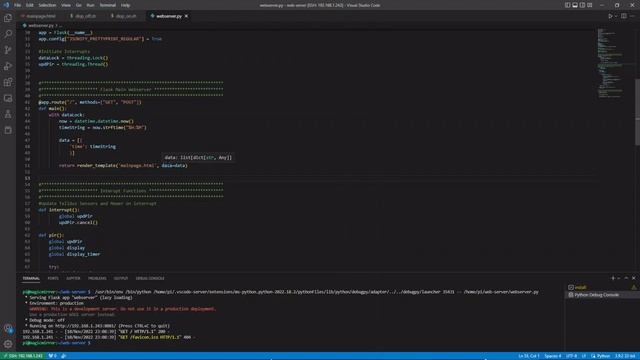Open the Testing flask view
Image resolution: width=640 pixels, height=360 pixels.
pos(8,114)
